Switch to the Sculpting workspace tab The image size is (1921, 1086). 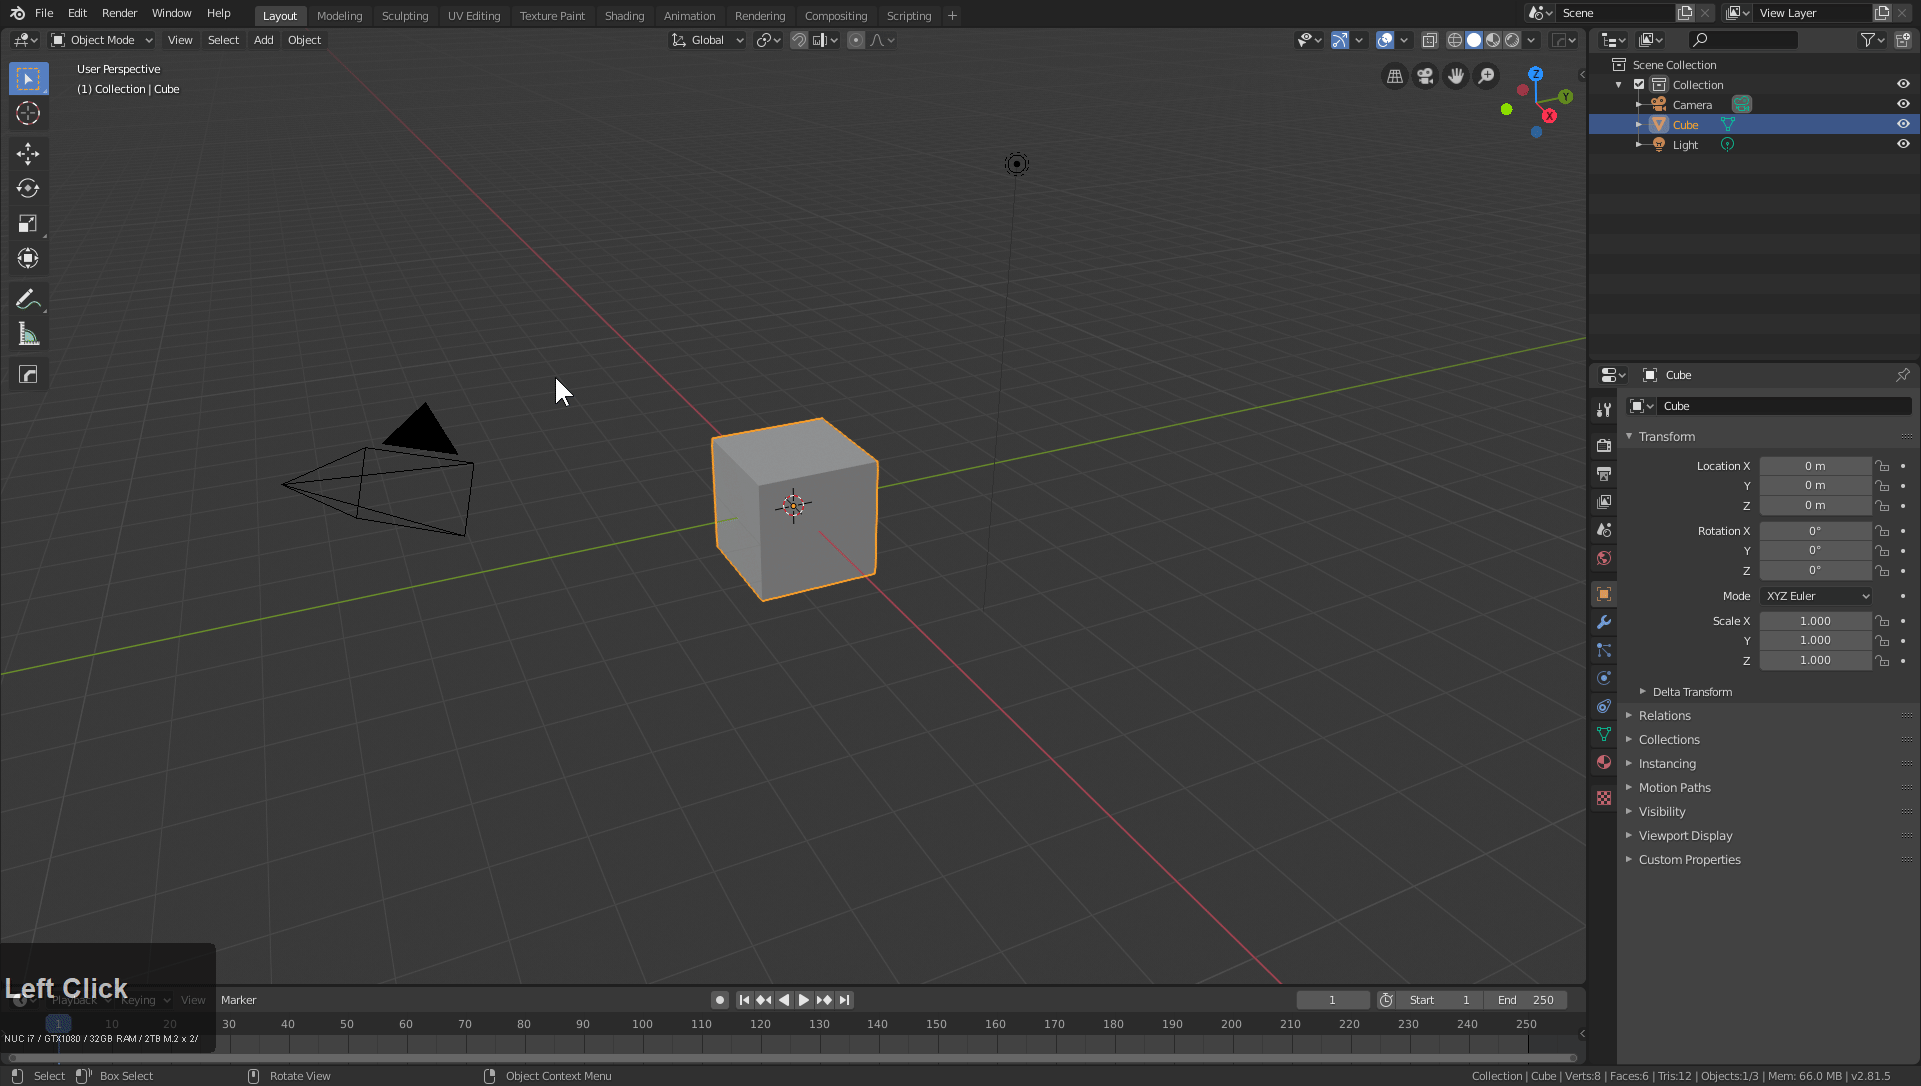404,16
